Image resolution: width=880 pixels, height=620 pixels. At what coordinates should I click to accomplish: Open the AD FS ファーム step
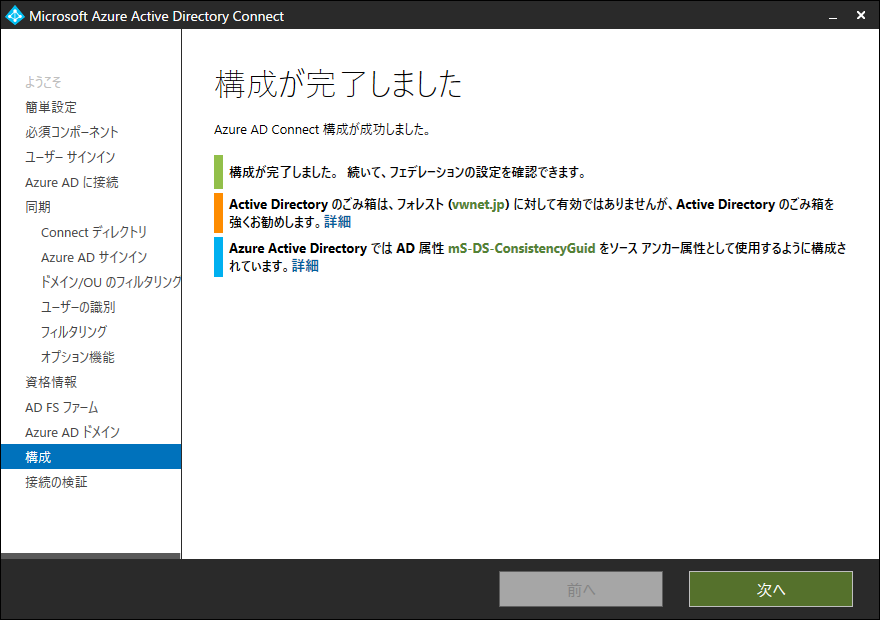click(x=62, y=407)
